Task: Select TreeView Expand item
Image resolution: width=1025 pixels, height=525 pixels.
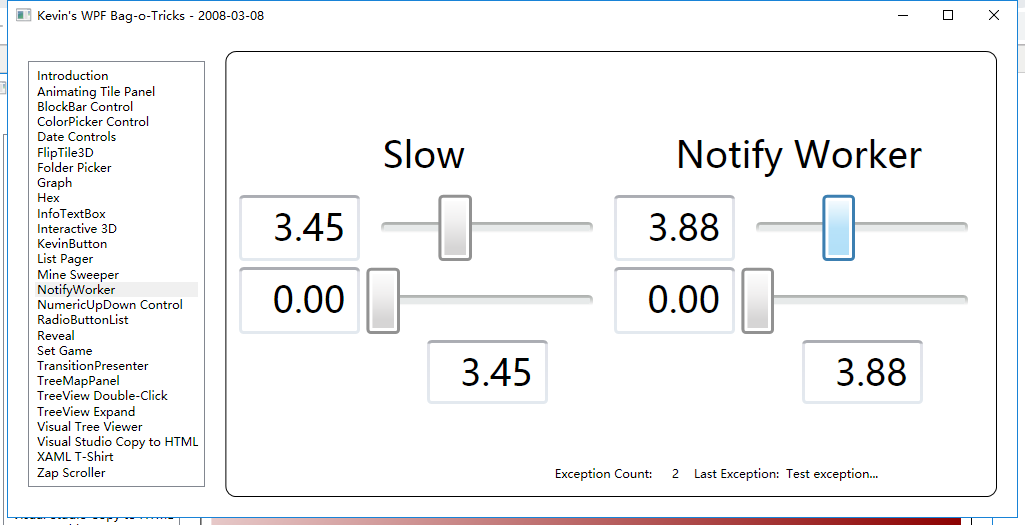Action: (x=86, y=412)
